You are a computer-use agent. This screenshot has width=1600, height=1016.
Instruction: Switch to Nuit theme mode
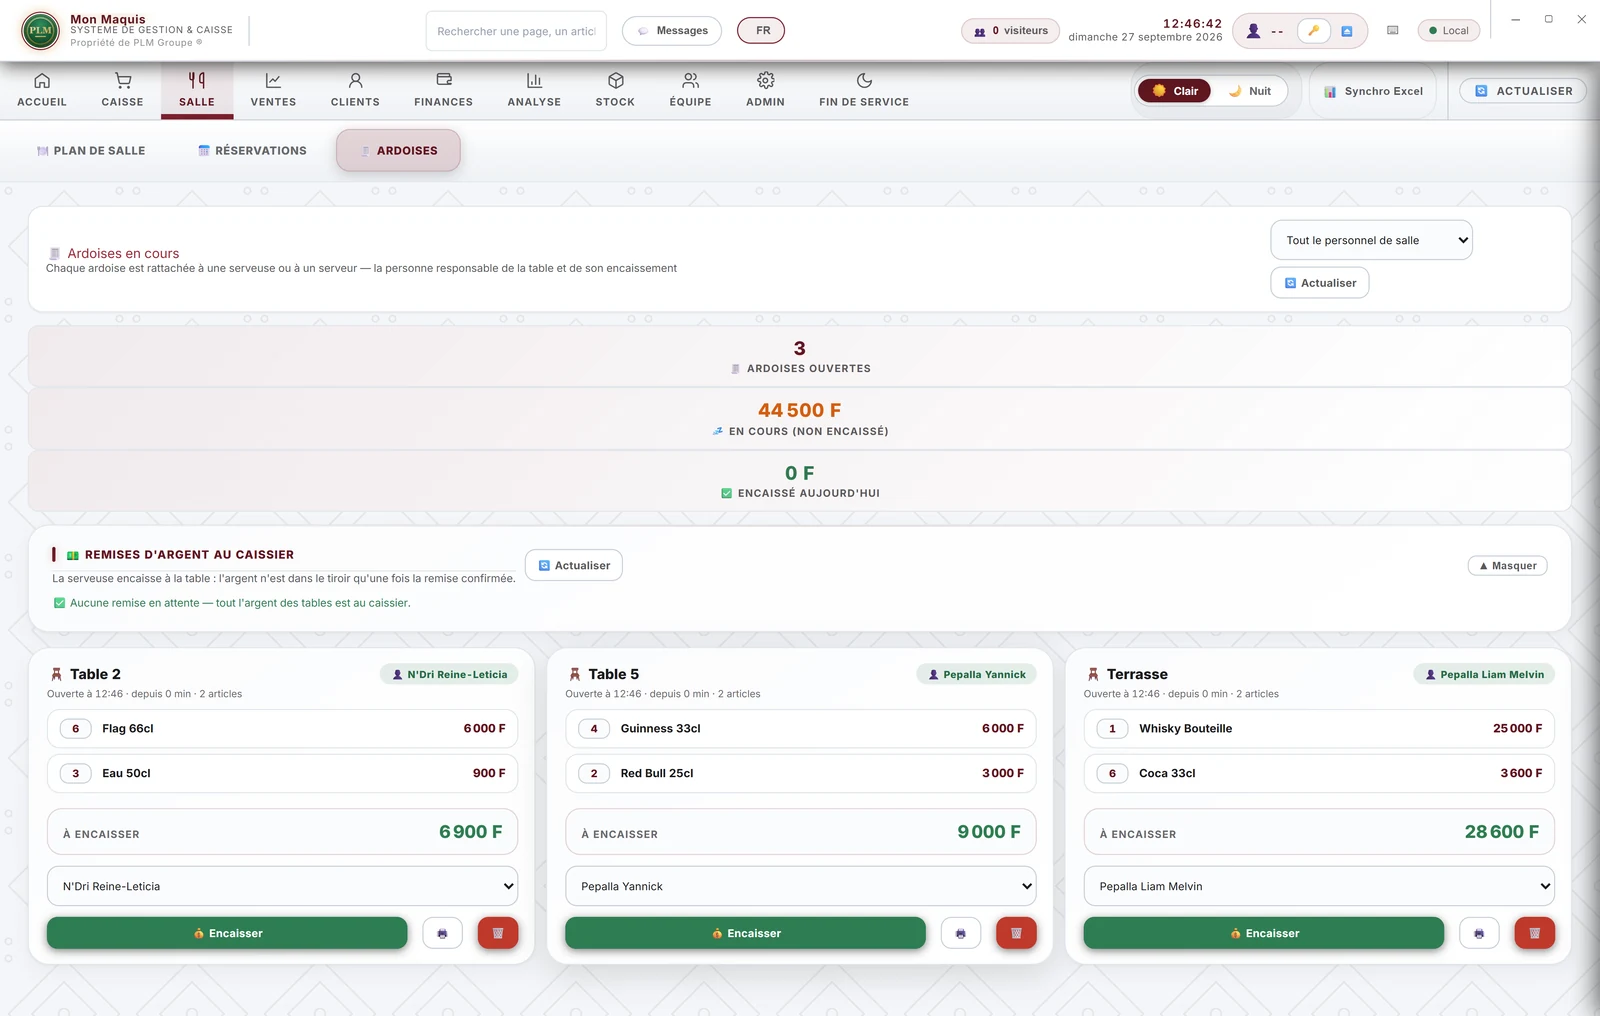coord(1249,91)
